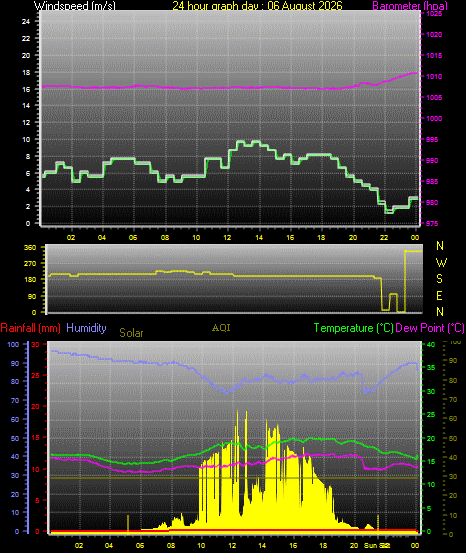
Task: Click the 360 degree wind direction label
Action: pyautogui.click(x=30, y=248)
